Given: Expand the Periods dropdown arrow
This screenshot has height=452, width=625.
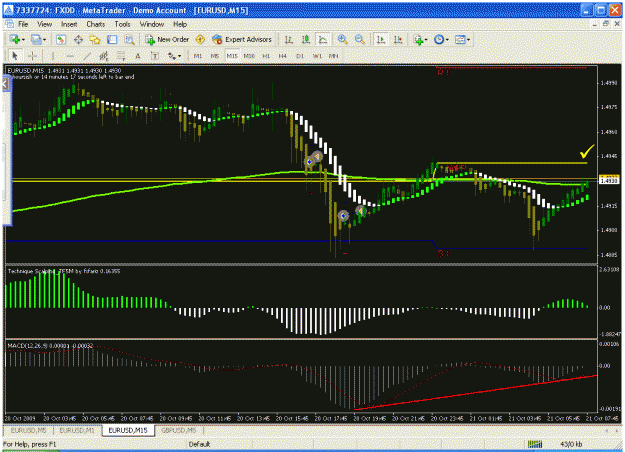Looking at the screenshot, I should pos(447,39).
